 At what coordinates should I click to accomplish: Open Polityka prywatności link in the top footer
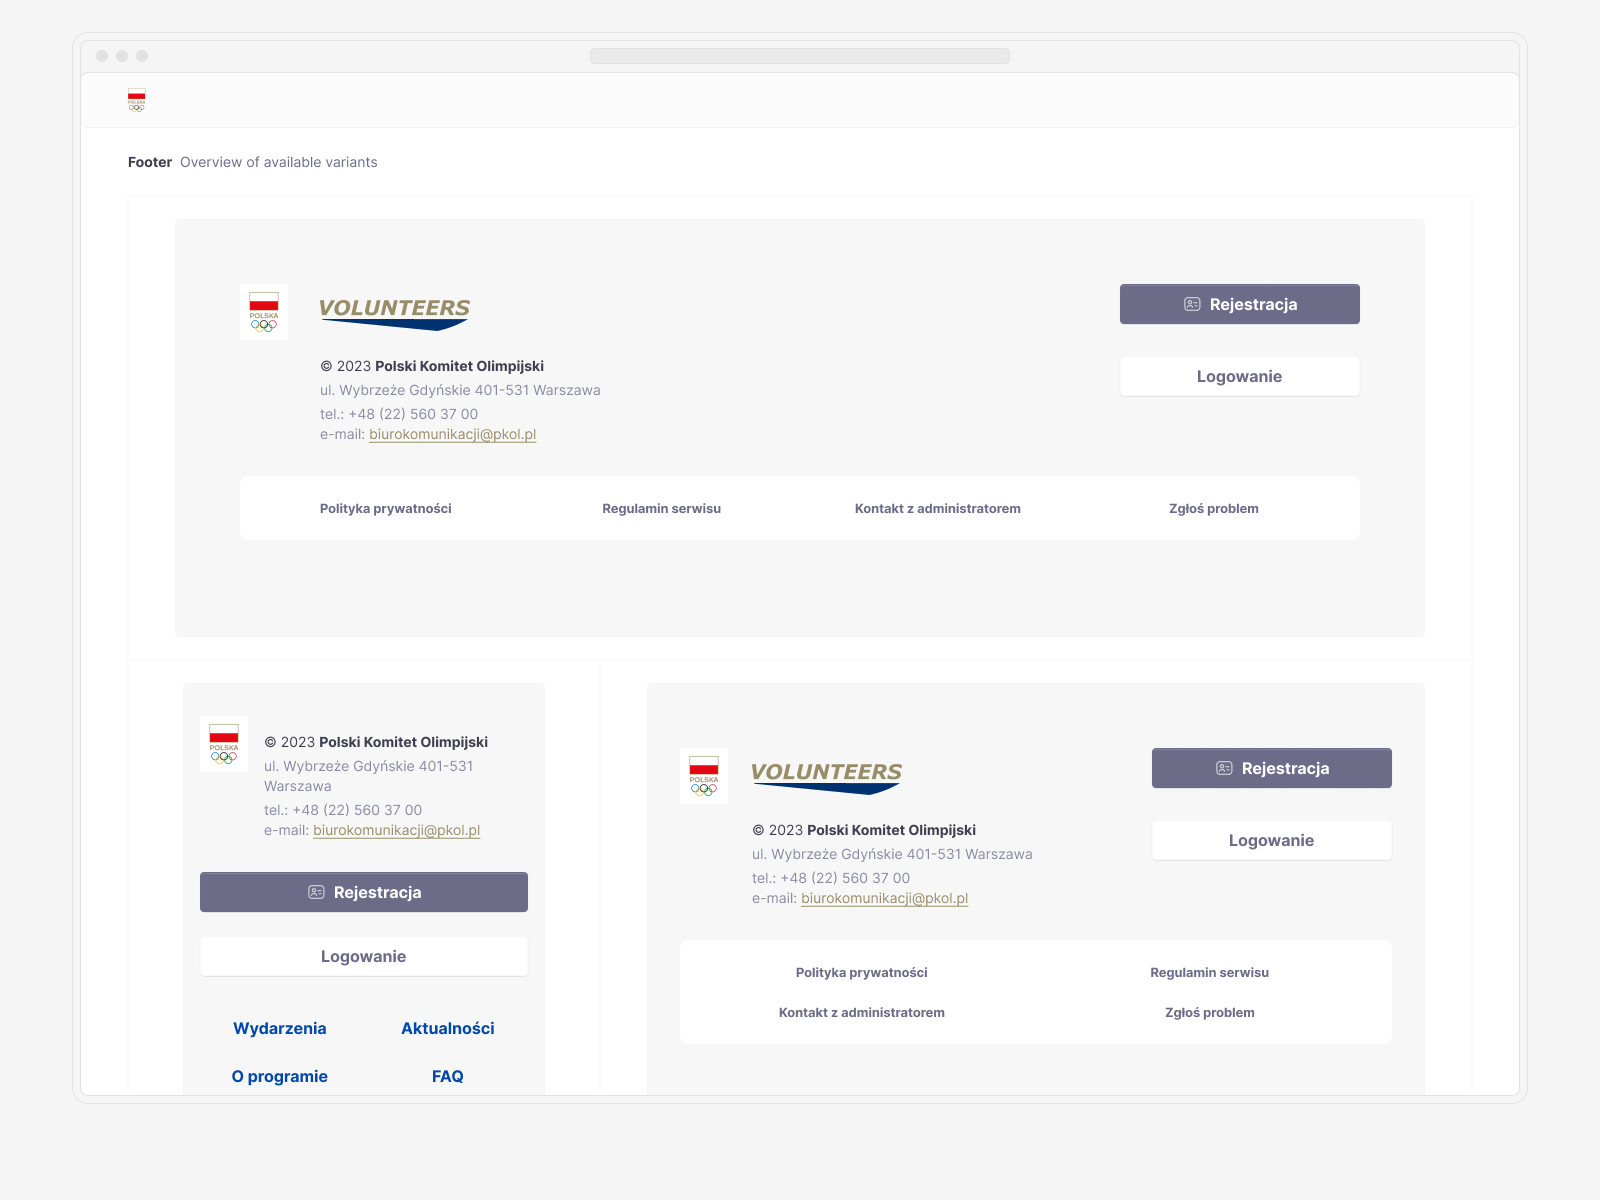(x=386, y=508)
